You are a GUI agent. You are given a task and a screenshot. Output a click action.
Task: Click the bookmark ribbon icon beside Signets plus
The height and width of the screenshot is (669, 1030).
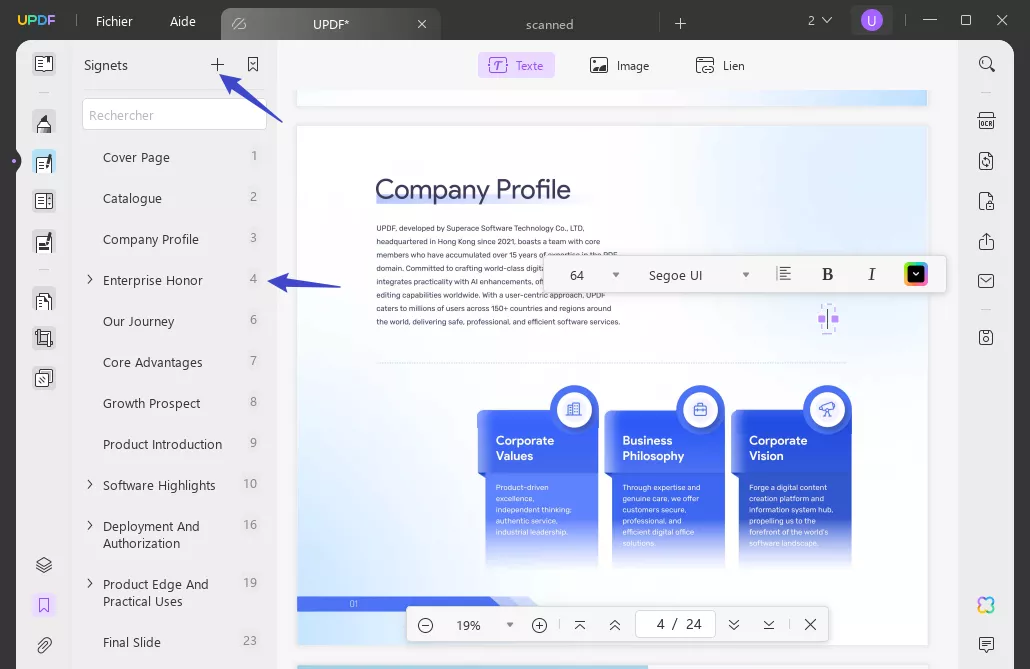[x=253, y=64]
